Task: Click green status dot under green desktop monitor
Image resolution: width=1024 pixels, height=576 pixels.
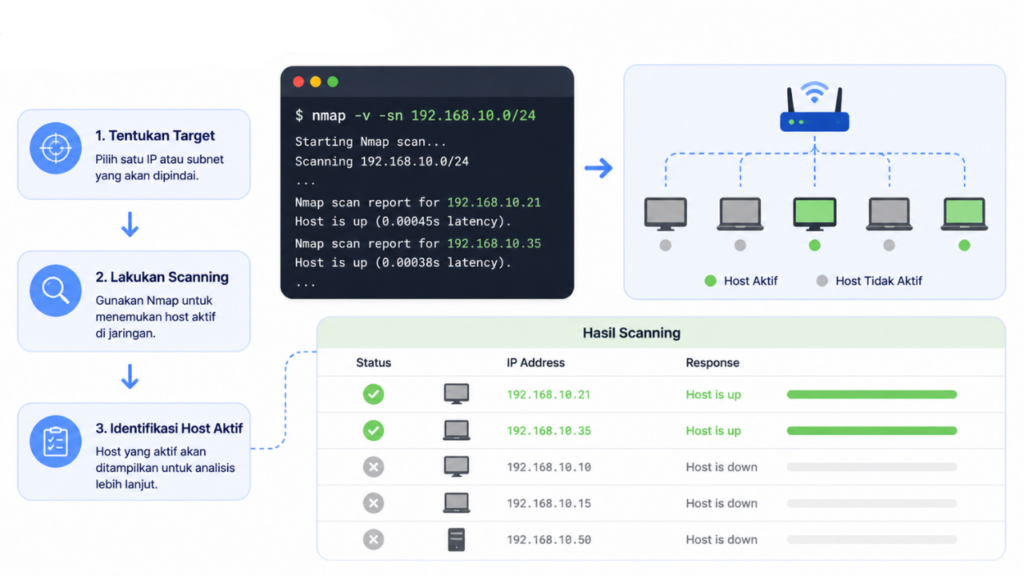Action: 814,246
